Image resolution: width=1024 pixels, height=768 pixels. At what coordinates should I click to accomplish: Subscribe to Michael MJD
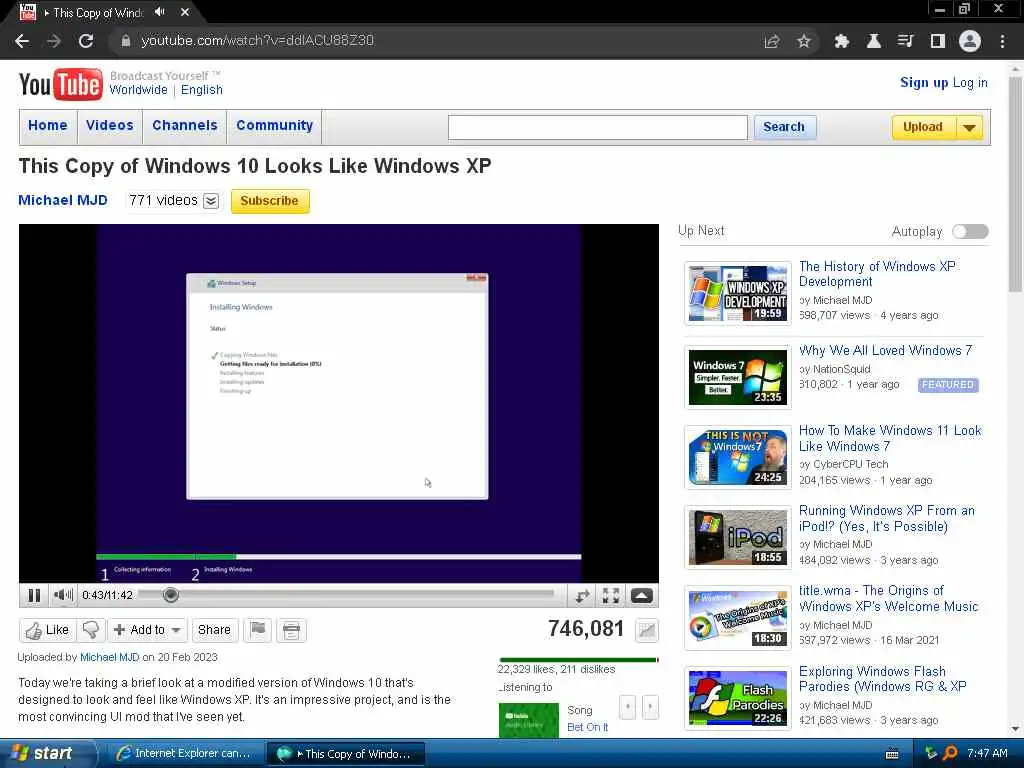tap(270, 200)
